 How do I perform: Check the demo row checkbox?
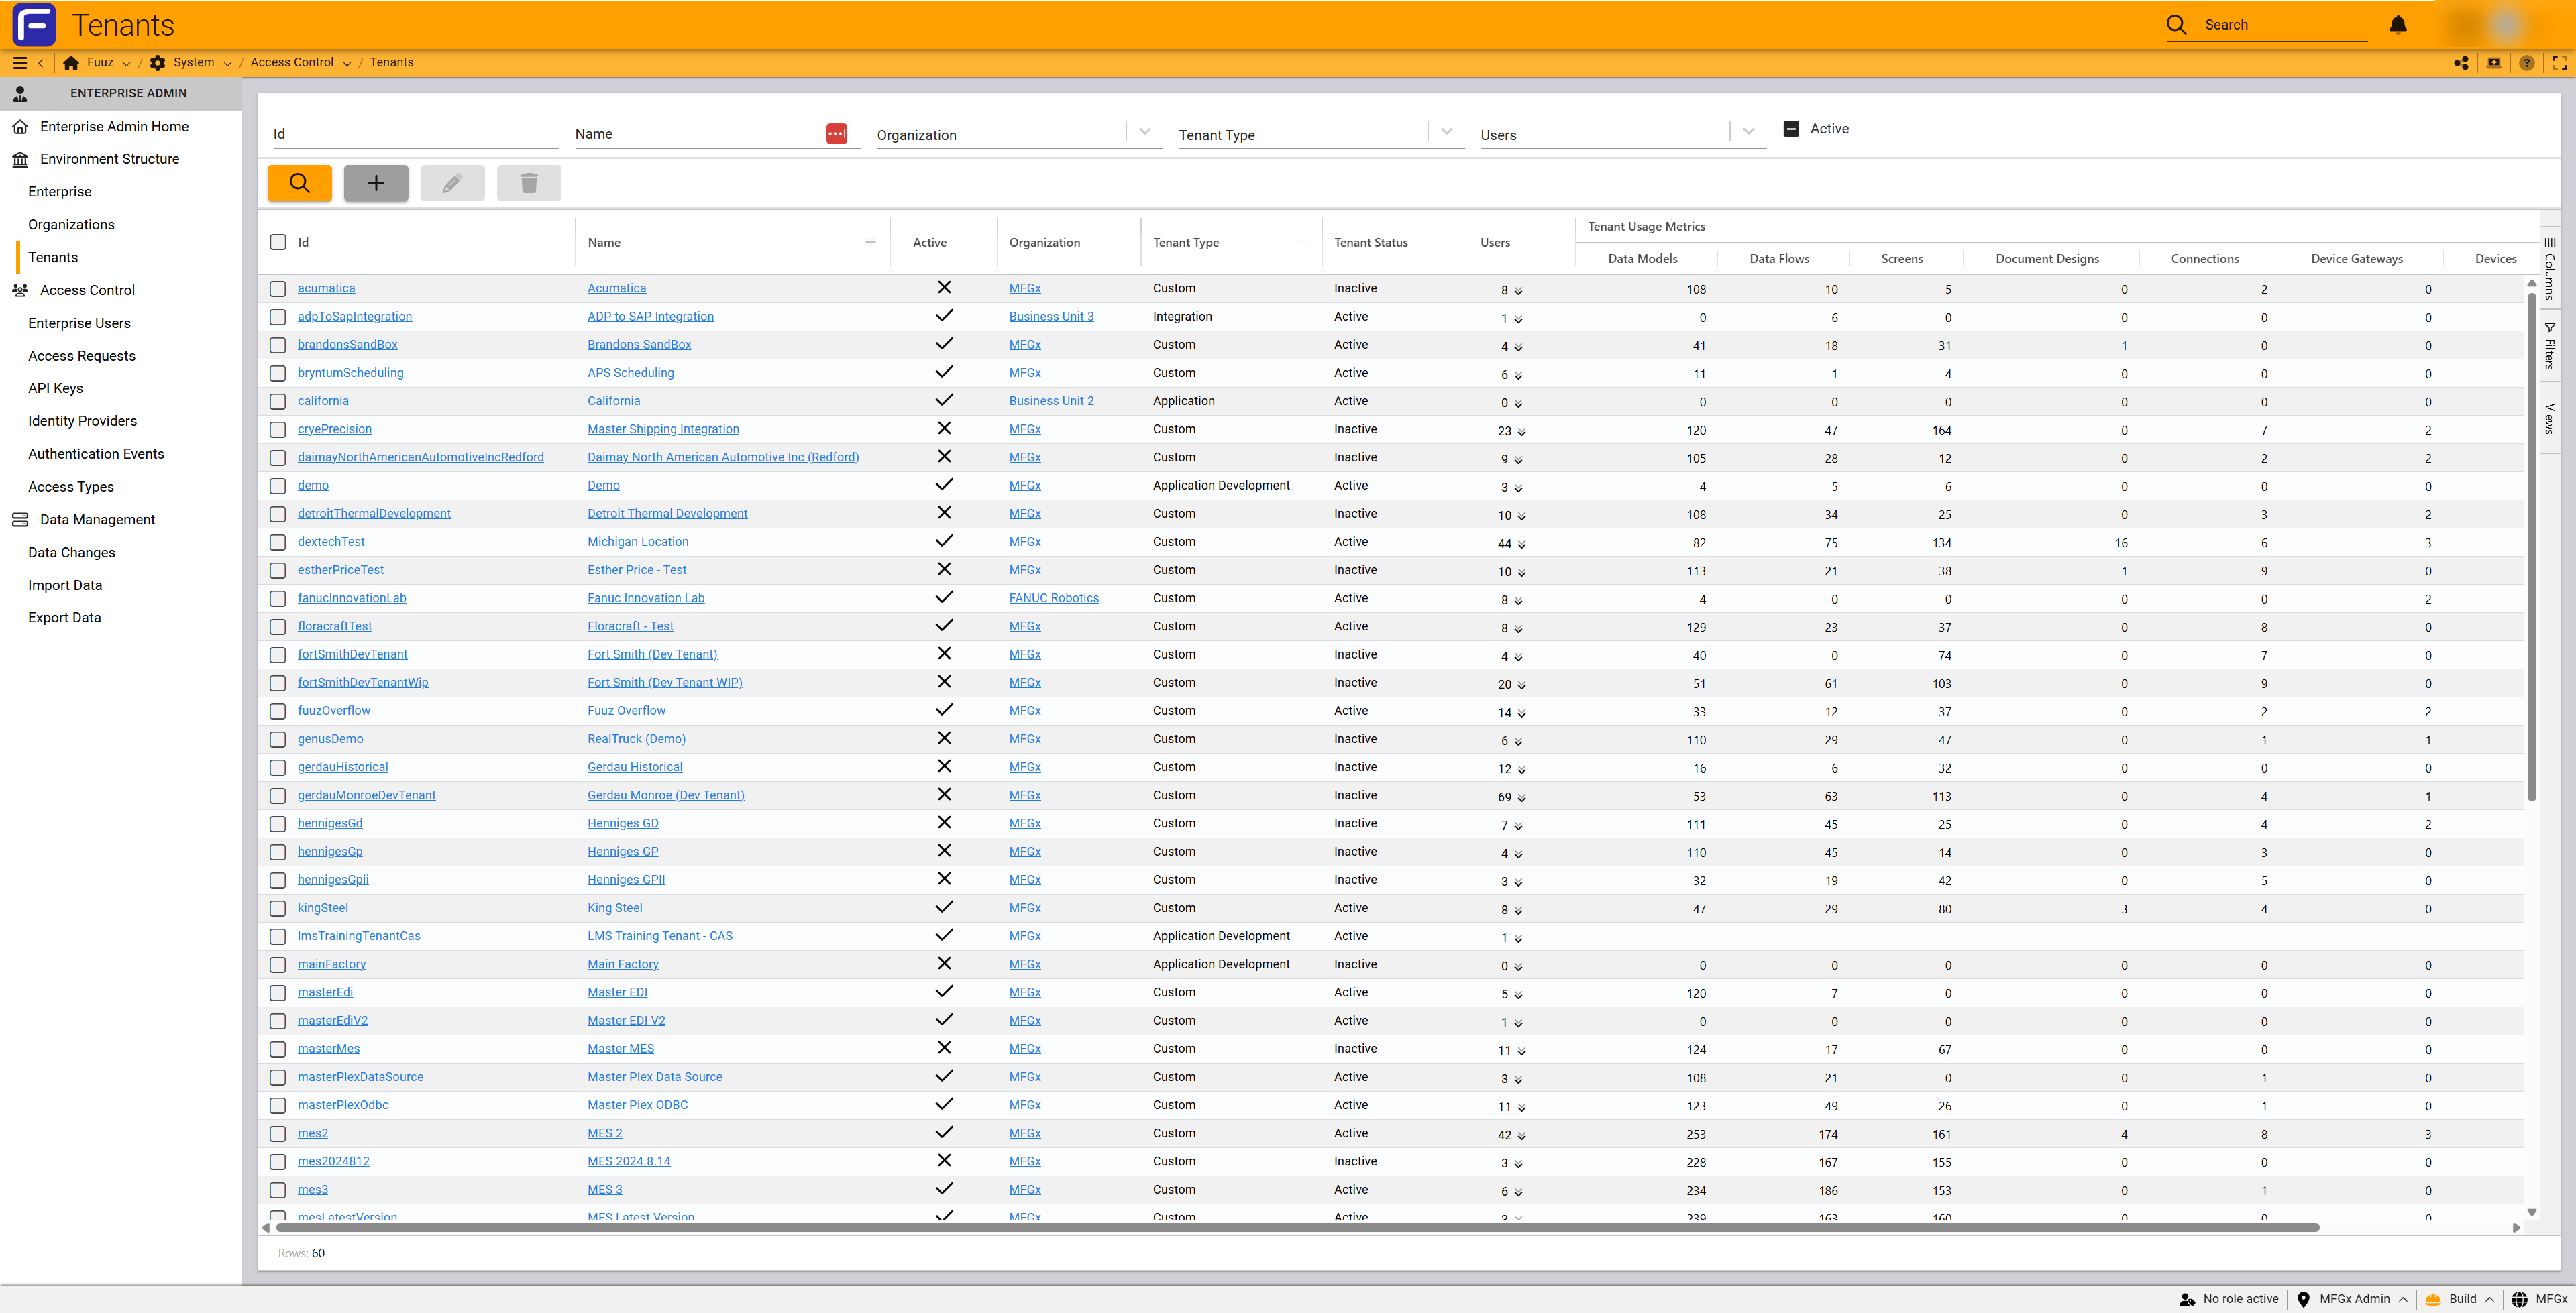pos(278,486)
